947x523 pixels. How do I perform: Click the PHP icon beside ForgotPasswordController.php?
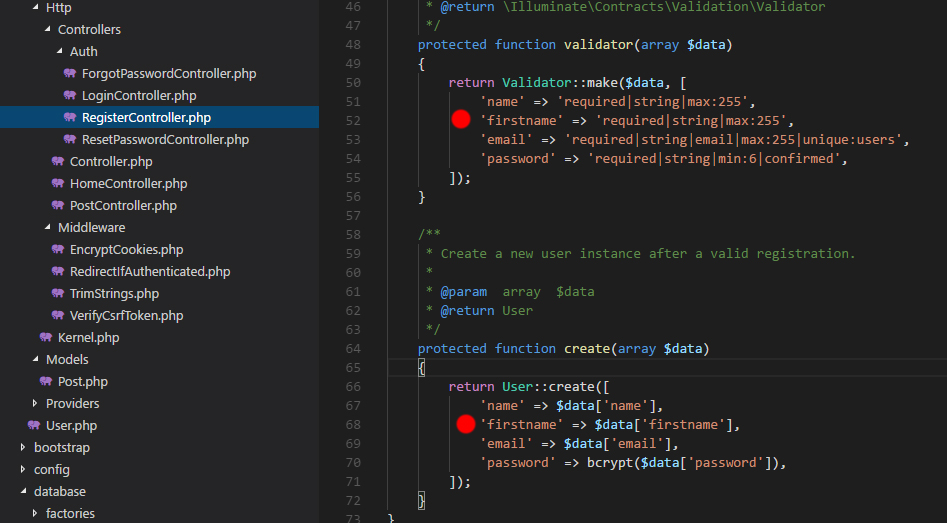[x=70, y=73]
